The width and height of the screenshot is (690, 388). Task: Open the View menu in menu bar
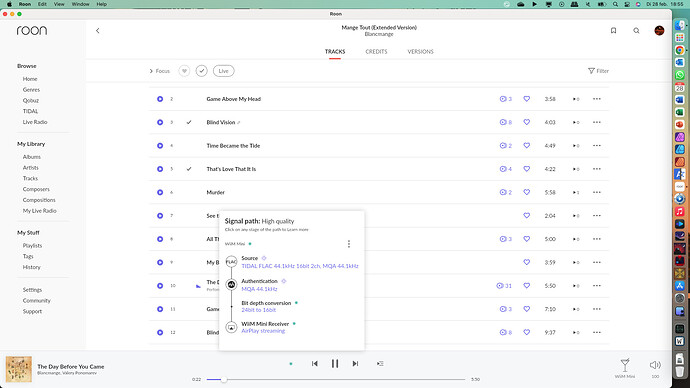59,4
